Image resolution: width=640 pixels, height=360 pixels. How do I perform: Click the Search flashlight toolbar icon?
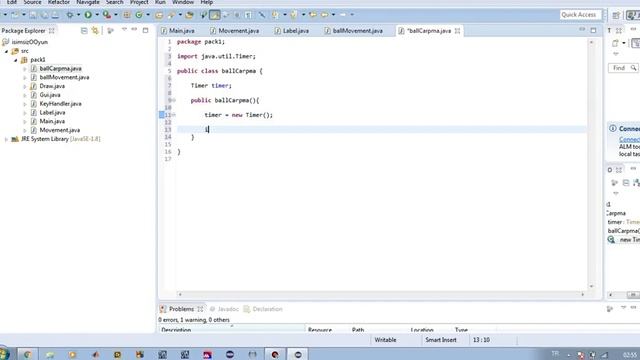[x=171, y=15]
